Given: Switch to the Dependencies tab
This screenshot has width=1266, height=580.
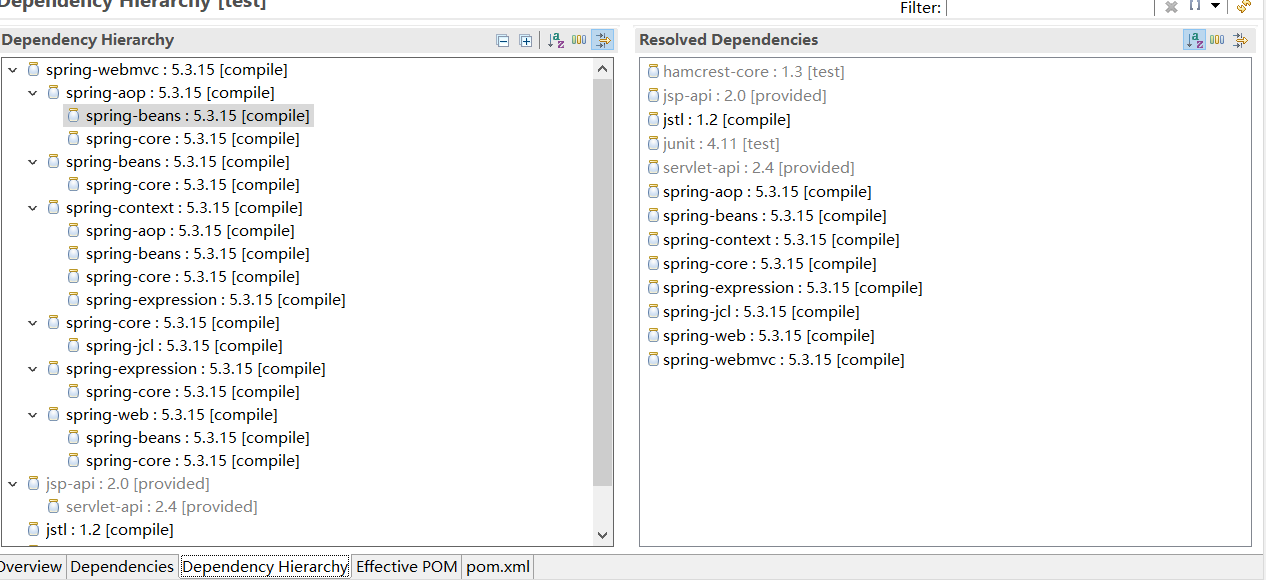Looking at the screenshot, I should click(x=122, y=567).
